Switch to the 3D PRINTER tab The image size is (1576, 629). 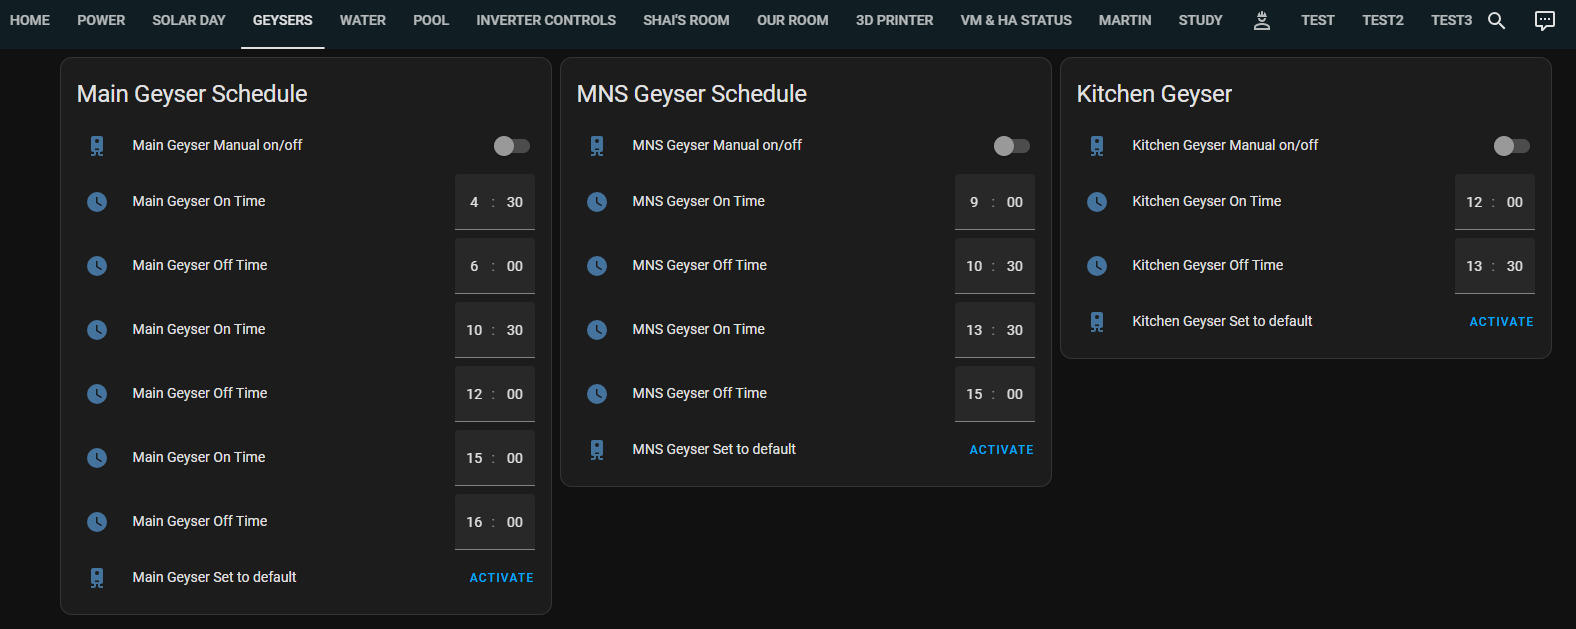895,20
